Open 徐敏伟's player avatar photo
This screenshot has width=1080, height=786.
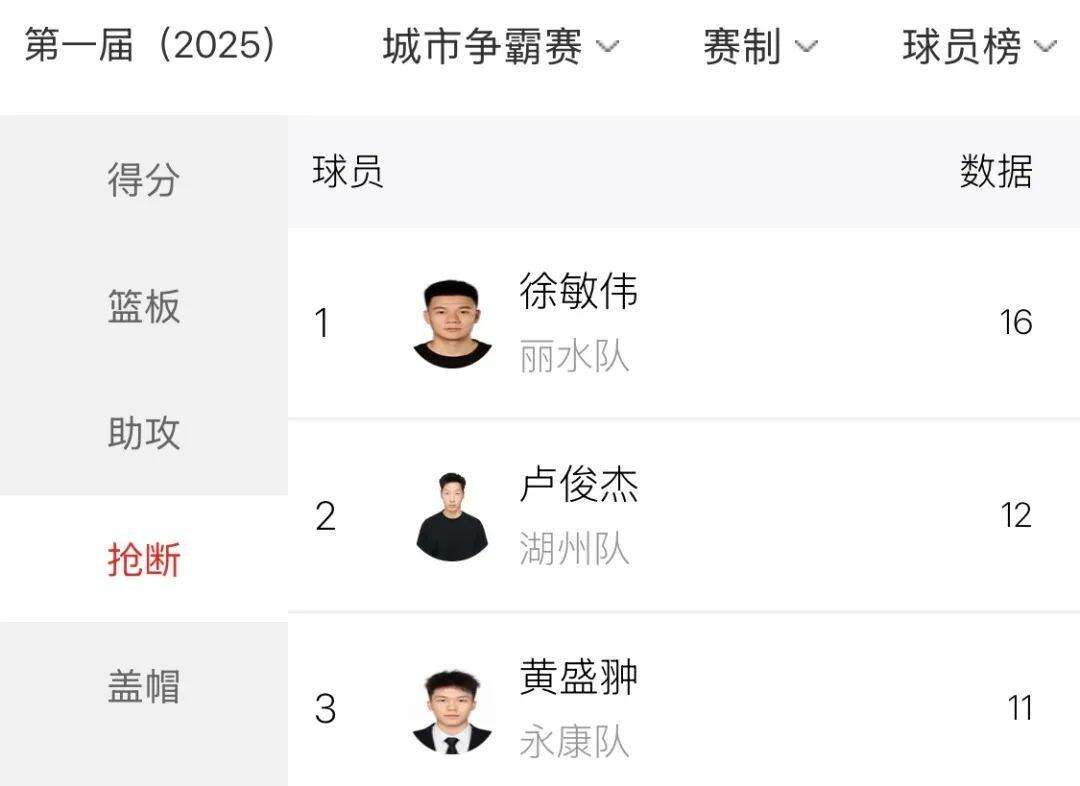(x=452, y=324)
